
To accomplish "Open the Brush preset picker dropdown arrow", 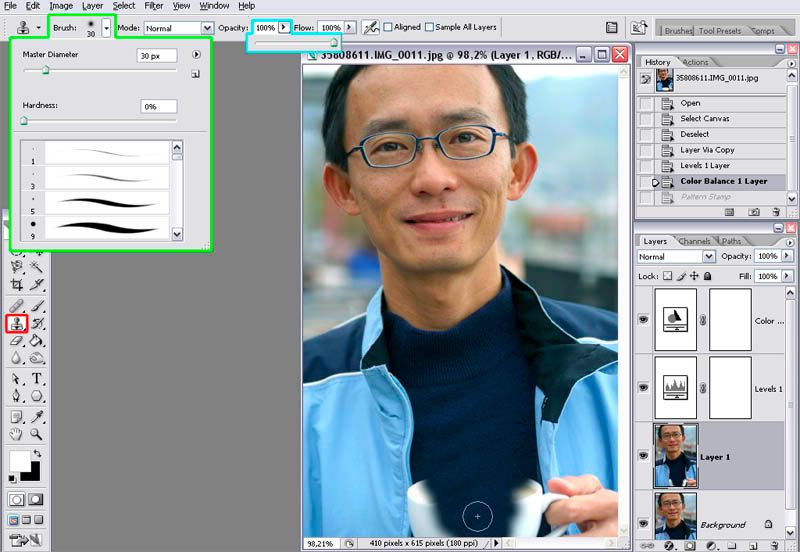I will tap(106, 28).
